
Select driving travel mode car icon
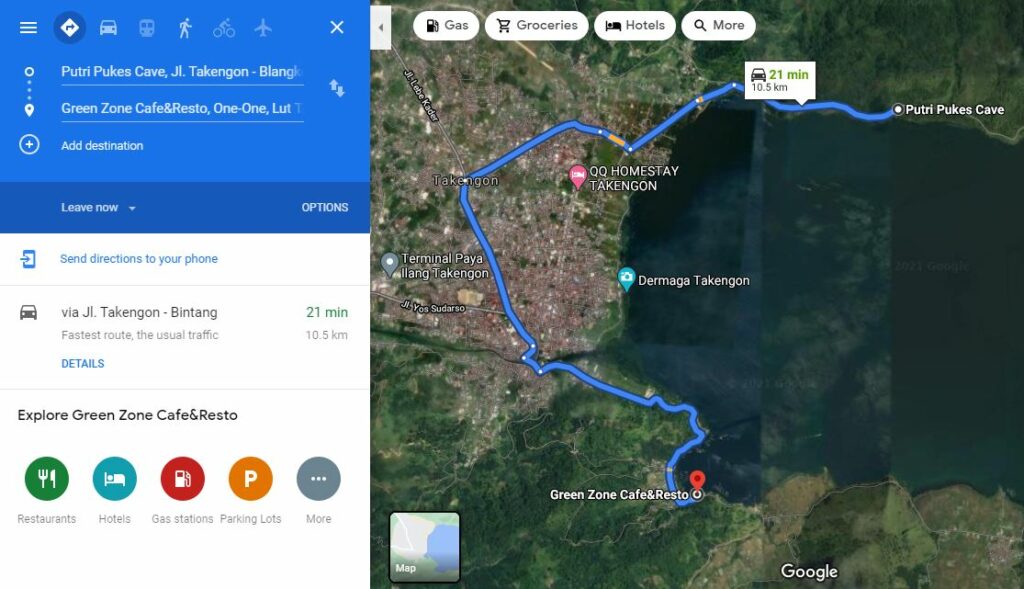(108, 27)
